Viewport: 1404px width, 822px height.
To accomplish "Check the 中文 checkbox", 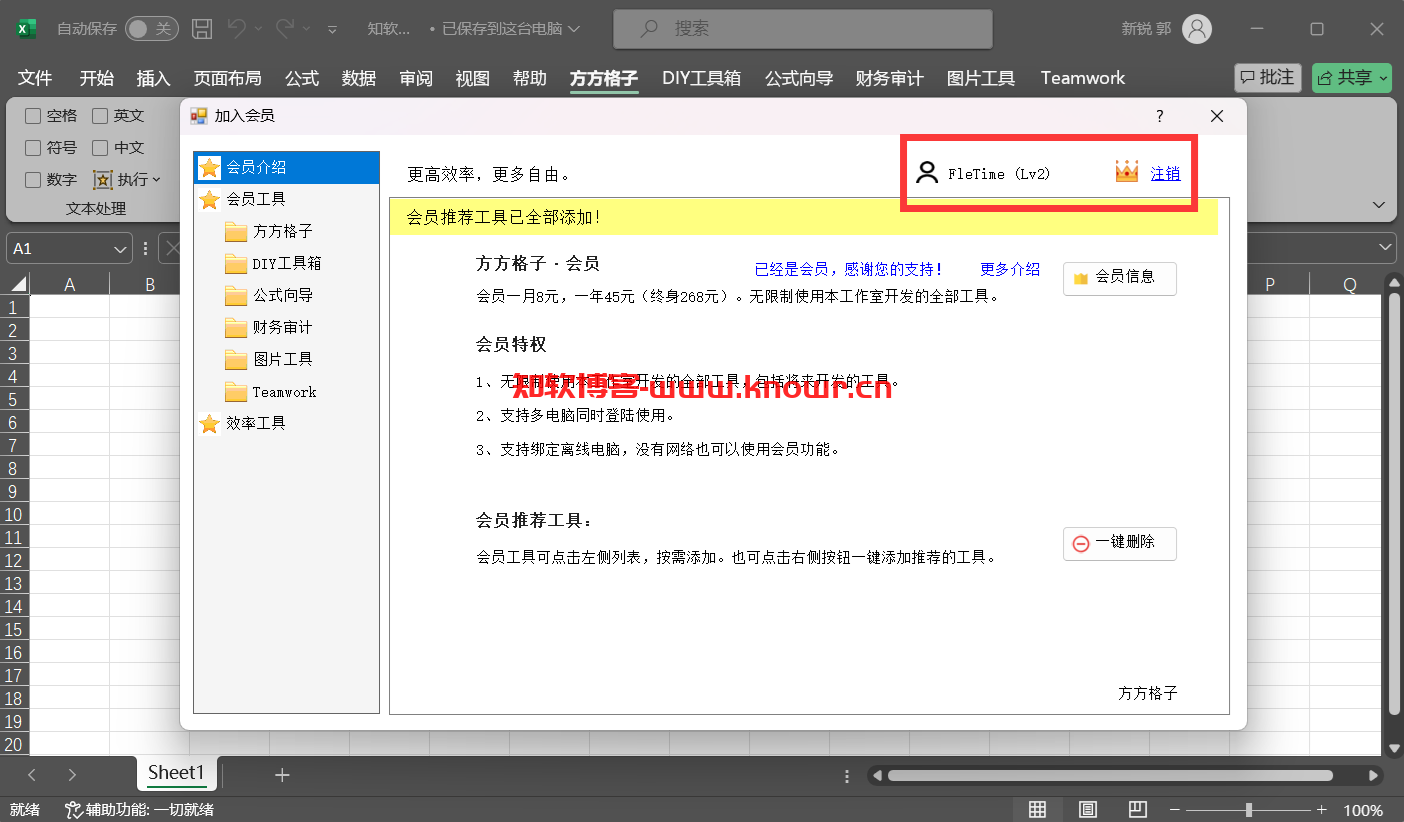I will click(100, 148).
